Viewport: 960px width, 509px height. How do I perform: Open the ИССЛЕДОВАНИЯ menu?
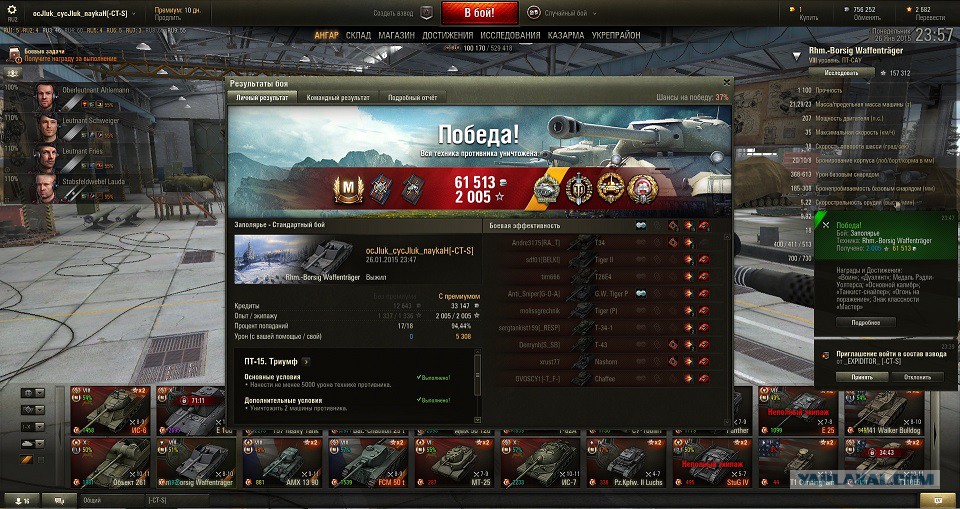(x=510, y=36)
